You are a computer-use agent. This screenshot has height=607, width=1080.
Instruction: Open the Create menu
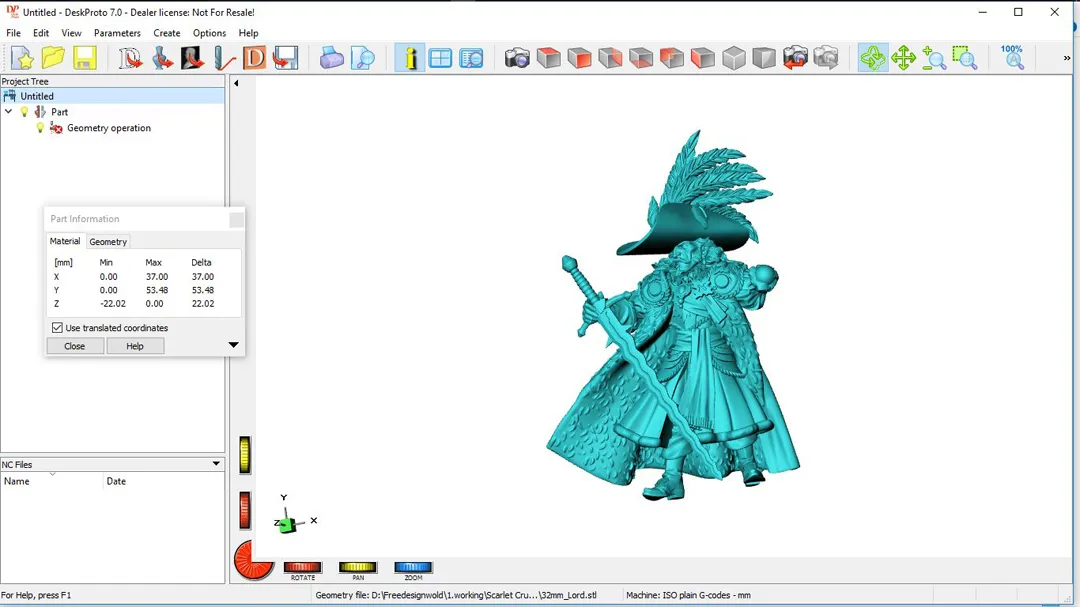click(x=167, y=33)
